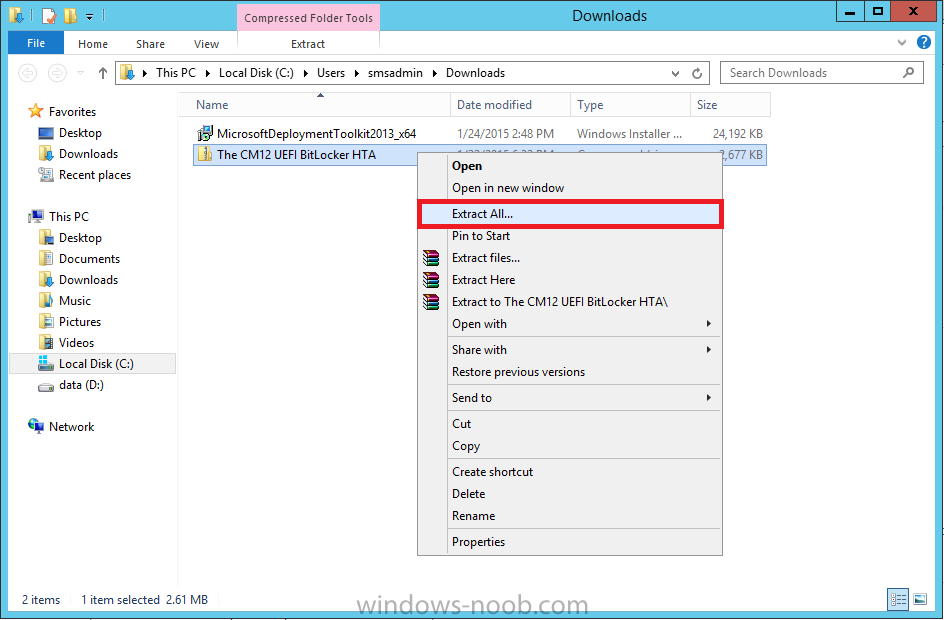Click the New folder quick access icon
This screenshot has width=944, height=620.
point(70,16)
